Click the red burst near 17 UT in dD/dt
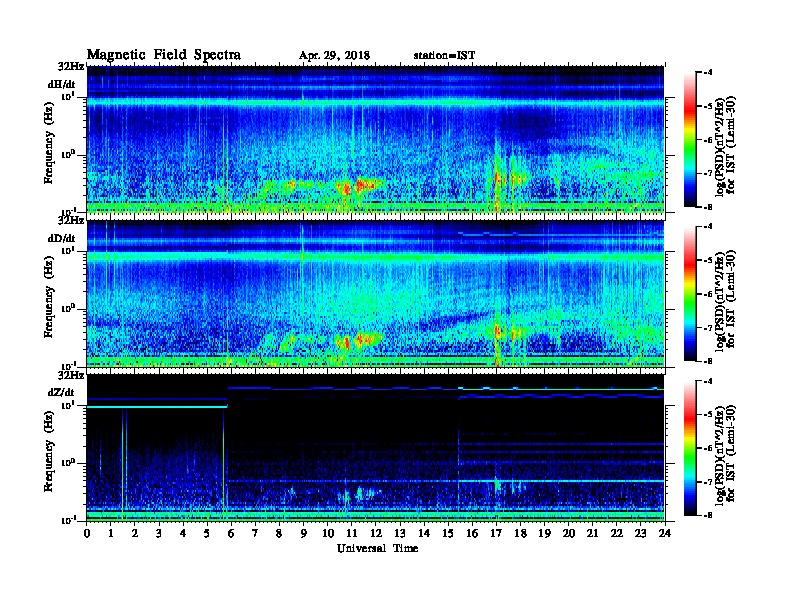 pyautogui.click(x=498, y=332)
